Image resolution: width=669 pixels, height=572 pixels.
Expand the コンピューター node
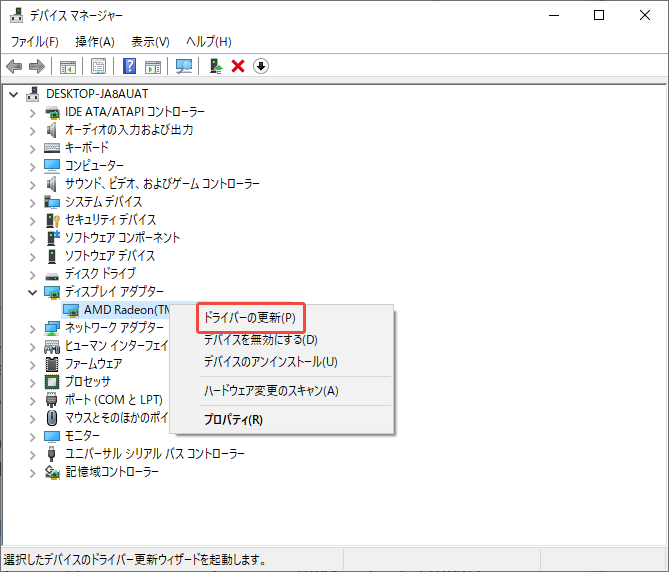point(32,167)
